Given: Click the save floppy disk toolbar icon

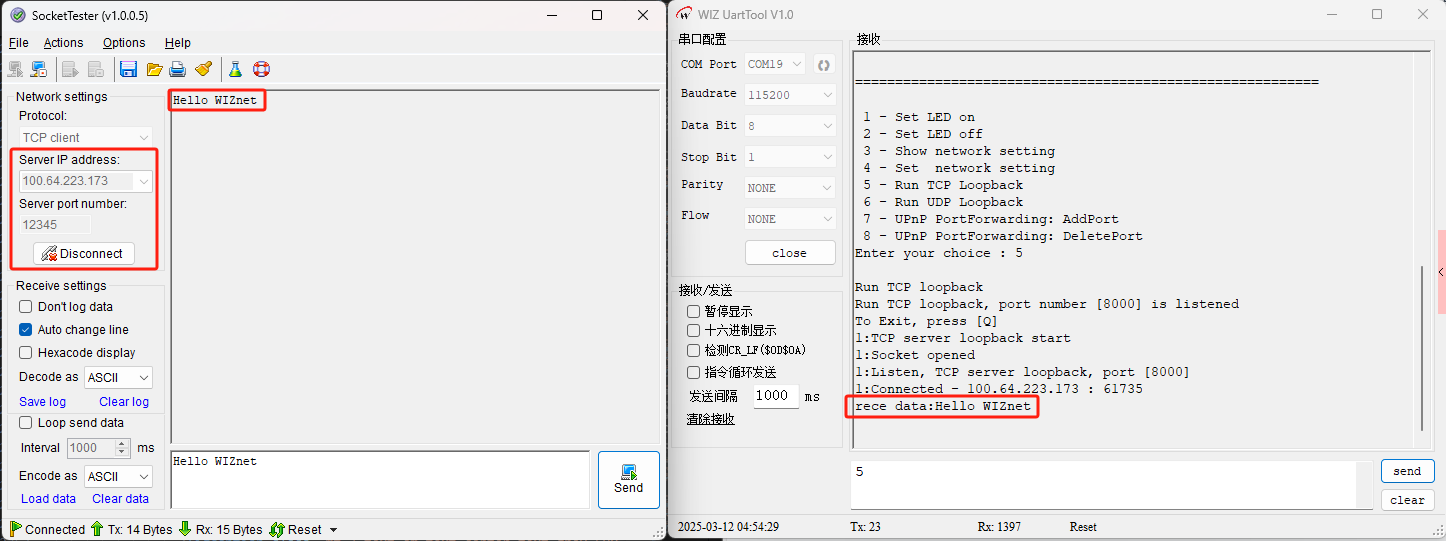Looking at the screenshot, I should (128, 69).
